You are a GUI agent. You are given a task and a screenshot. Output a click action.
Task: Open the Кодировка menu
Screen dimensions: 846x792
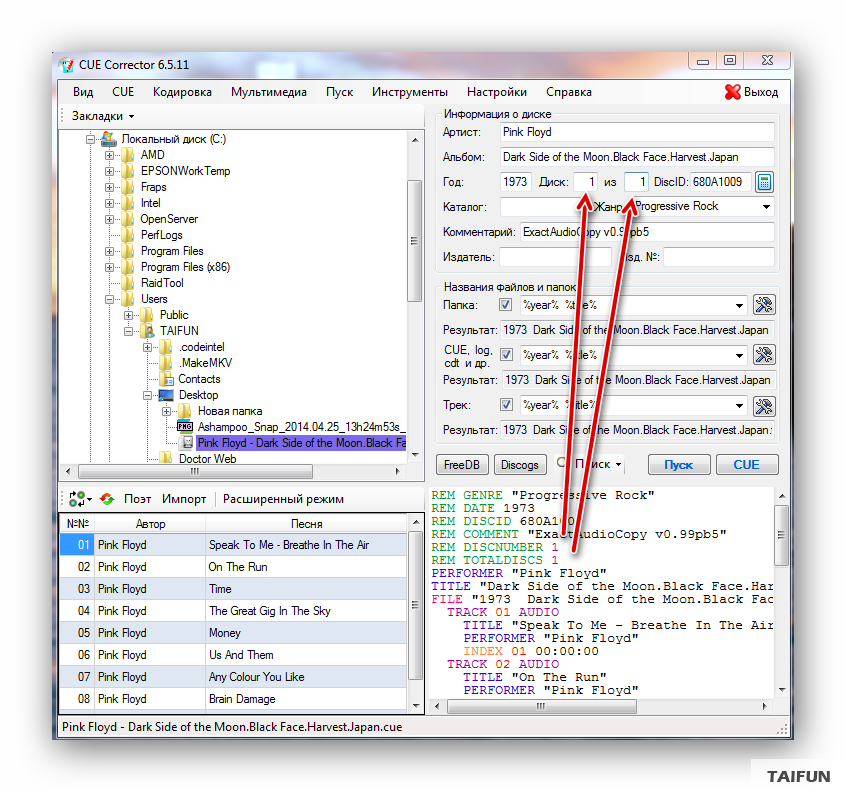point(182,92)
